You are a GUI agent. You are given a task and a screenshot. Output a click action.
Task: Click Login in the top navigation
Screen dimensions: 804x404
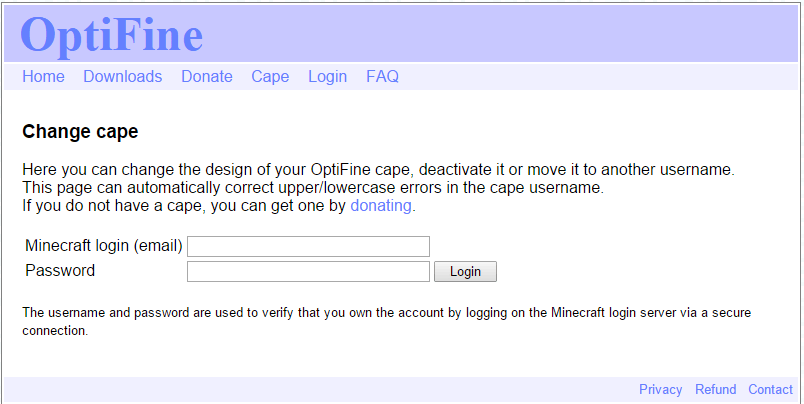coord(327,77)
